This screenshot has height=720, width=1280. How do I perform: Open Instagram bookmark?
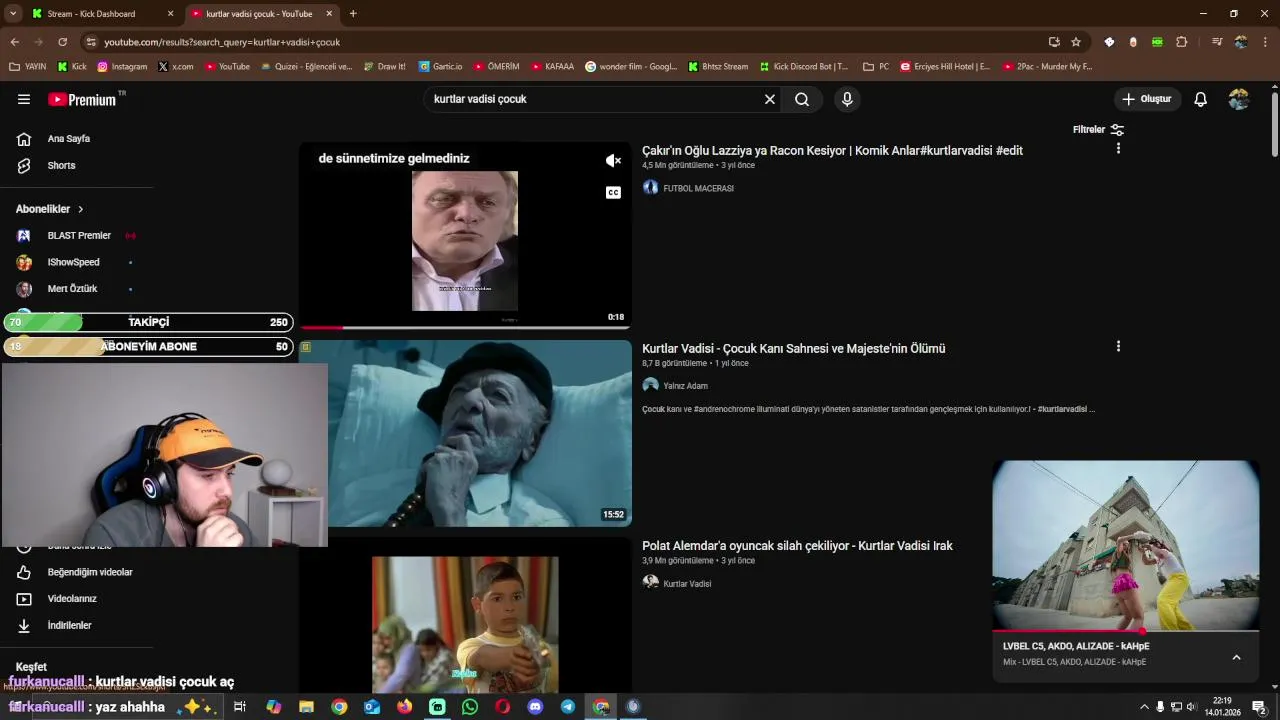pos(122,67)
